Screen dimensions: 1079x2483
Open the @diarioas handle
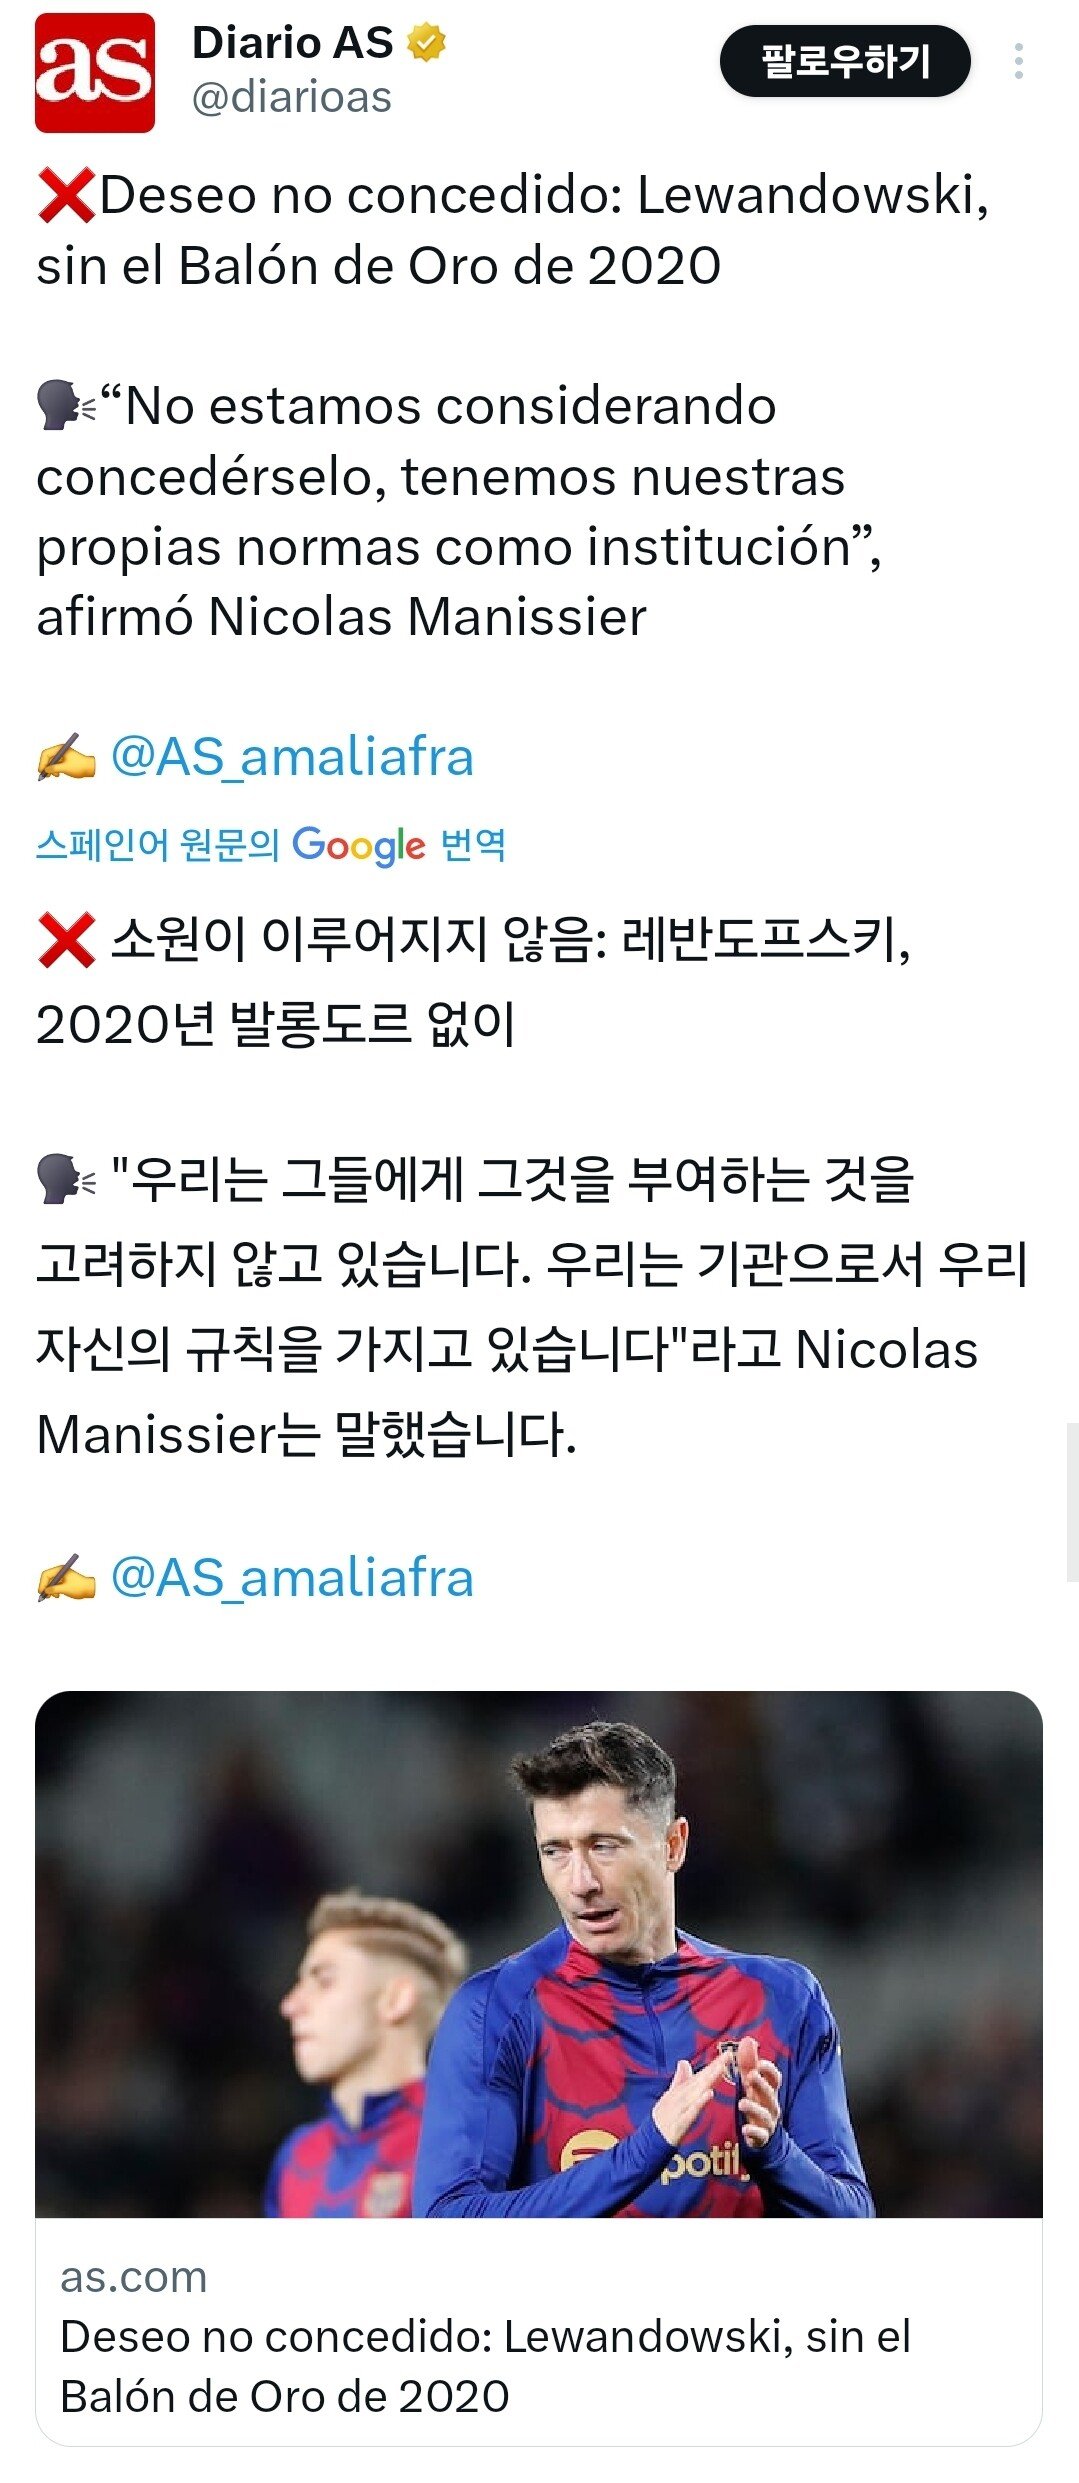[x=291, y=98]
